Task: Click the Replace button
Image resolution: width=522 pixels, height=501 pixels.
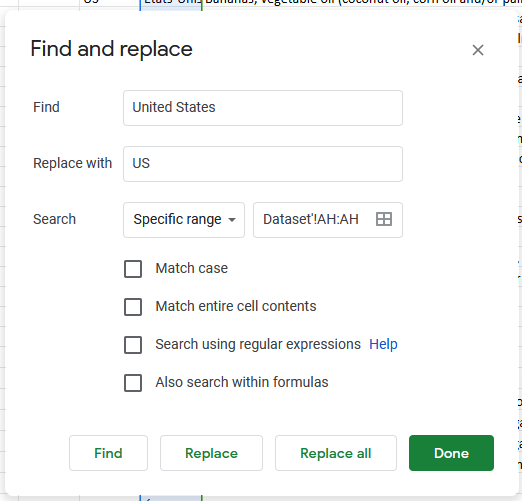Action: pos(211,453)
